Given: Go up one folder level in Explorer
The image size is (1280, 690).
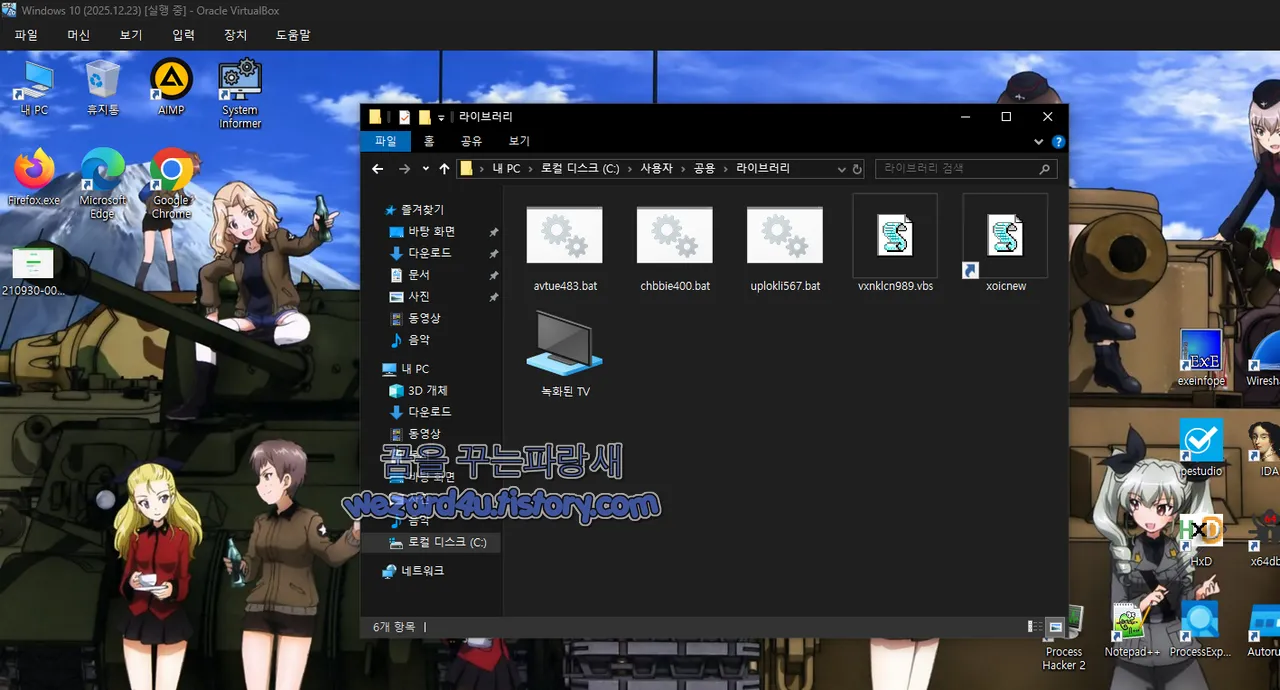Looking at the screenshot, I should [x=444, y=169].
